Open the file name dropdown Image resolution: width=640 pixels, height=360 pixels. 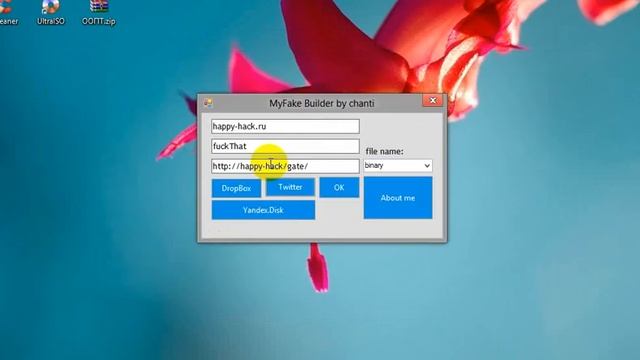point(398,166)
